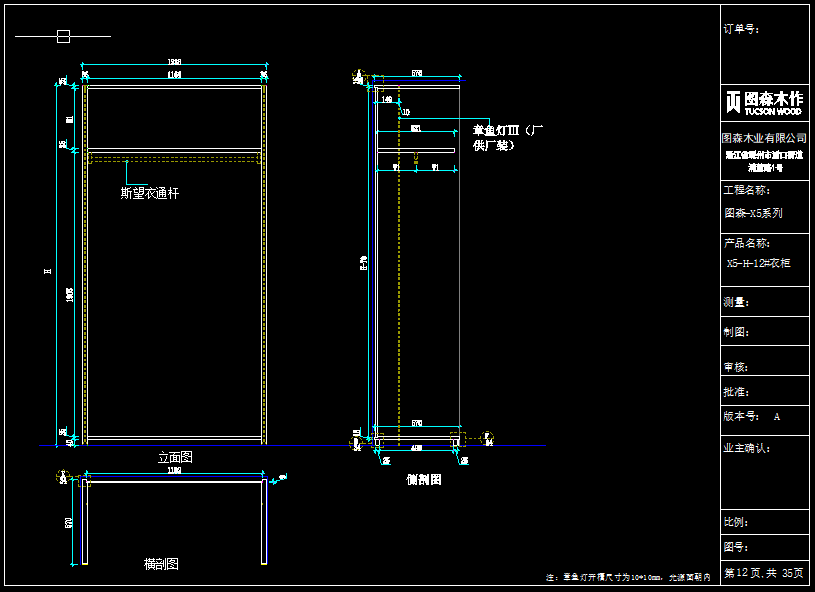
Task: Click the 审核 field in title block
Action: 736,367
